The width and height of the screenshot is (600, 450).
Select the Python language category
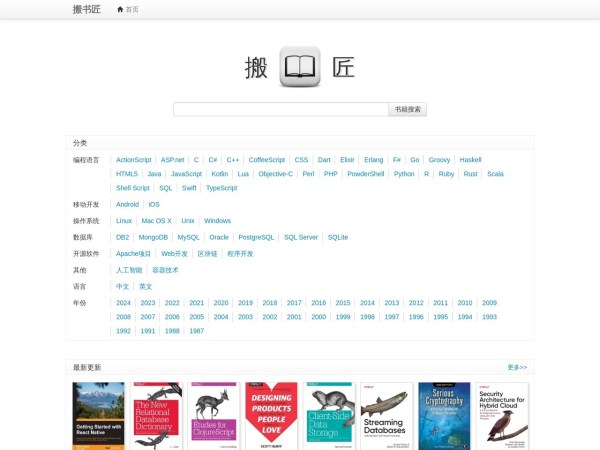coord(404,174)
